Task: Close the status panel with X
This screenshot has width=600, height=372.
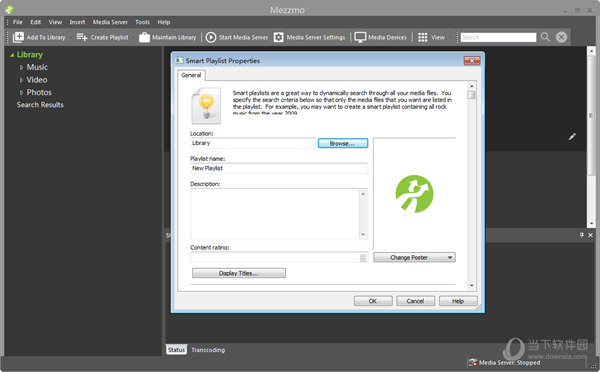Action: 590,235
